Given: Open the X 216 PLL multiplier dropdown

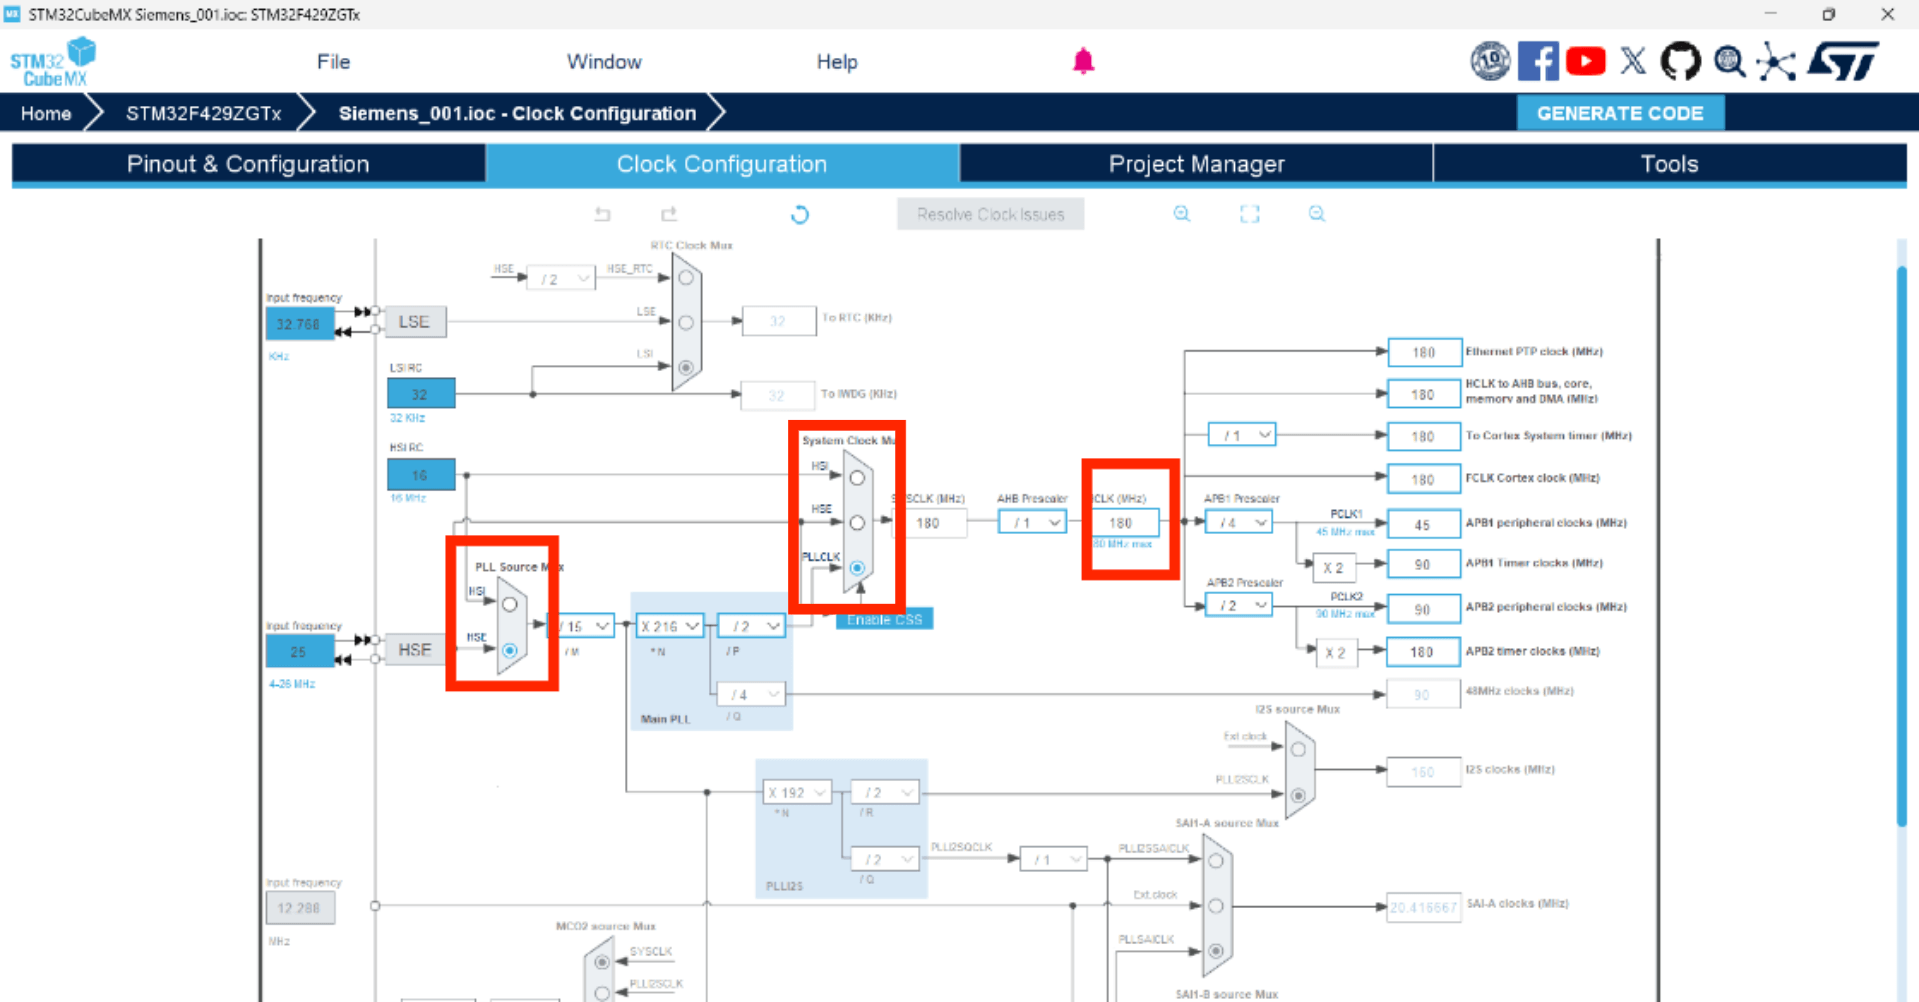Looking at the screenshot, I should coord(670,626).
